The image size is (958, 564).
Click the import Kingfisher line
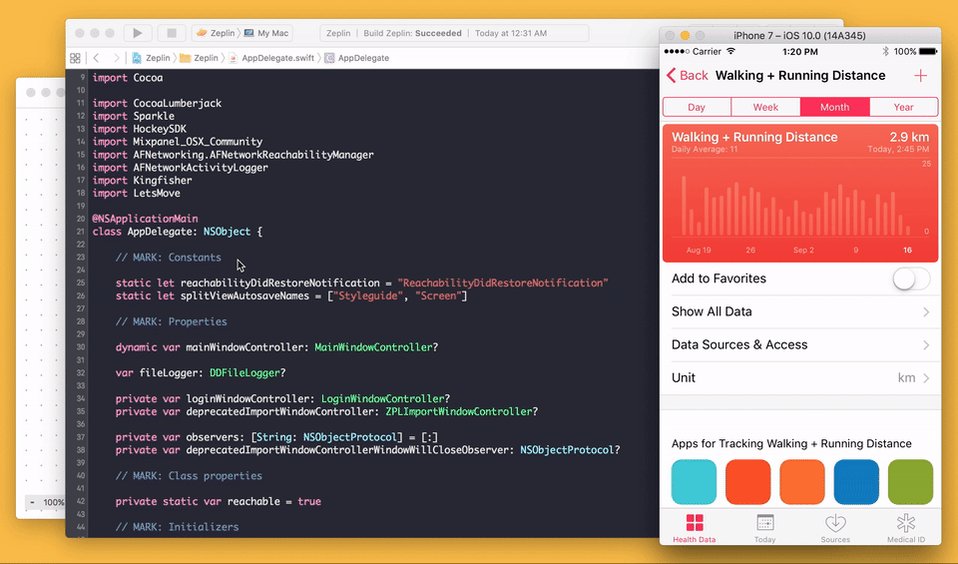coord(142,180)
